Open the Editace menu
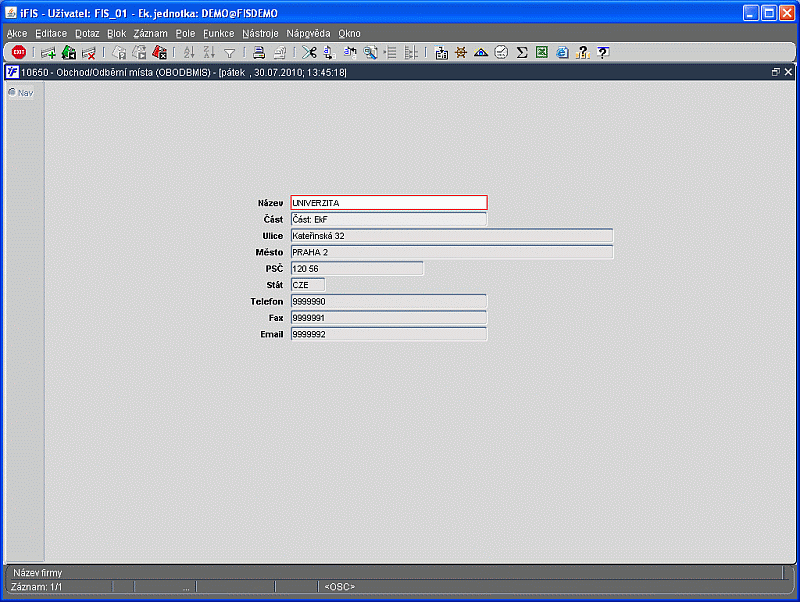This screenshot has height=602, width=800. pos(51,33)
